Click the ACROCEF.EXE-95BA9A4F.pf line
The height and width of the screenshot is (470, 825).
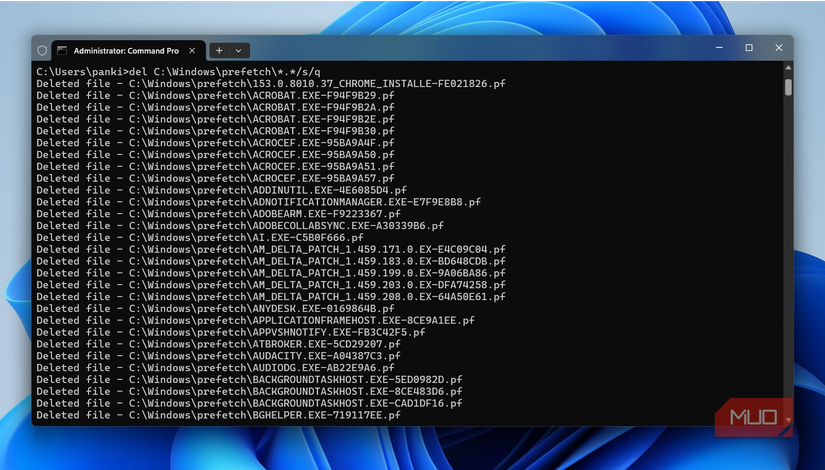point(215,143)
